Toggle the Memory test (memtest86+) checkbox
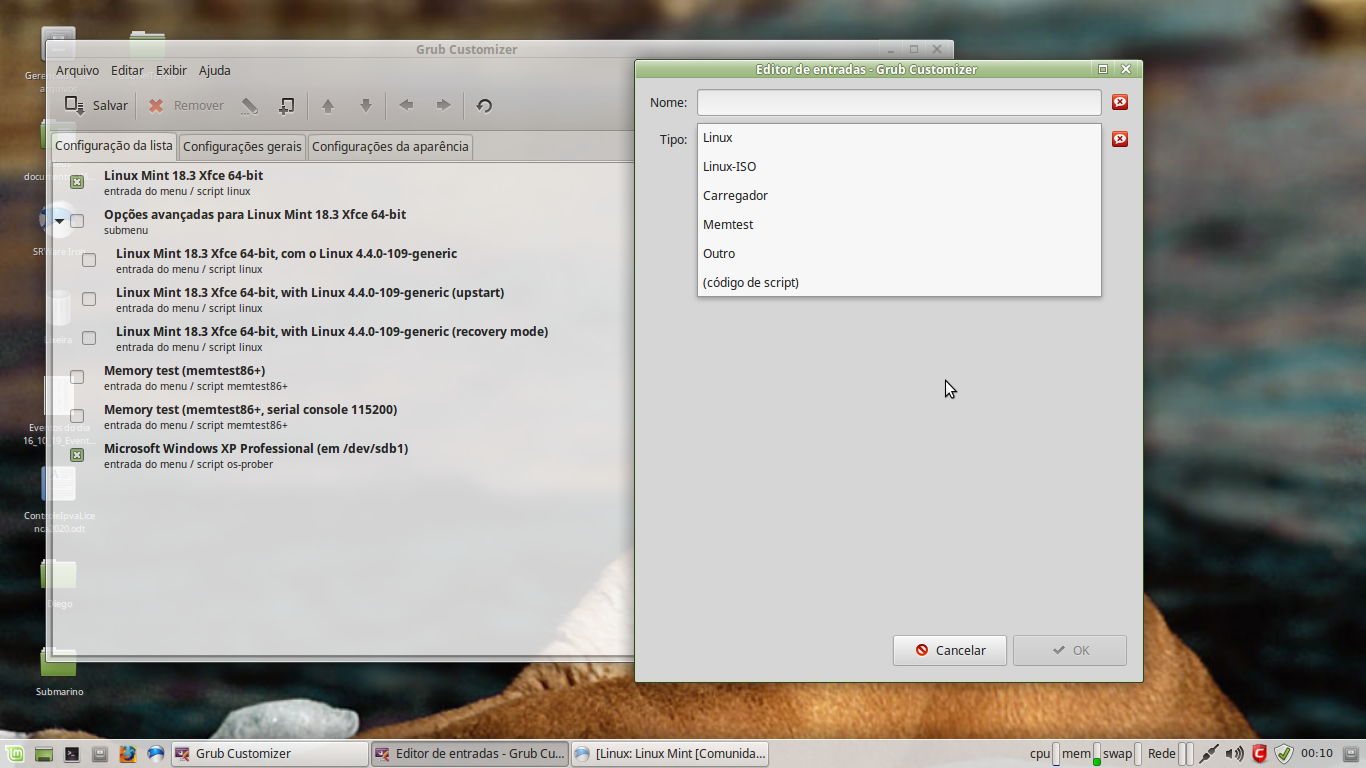1366x768 pixels. (x=77, y=377)
